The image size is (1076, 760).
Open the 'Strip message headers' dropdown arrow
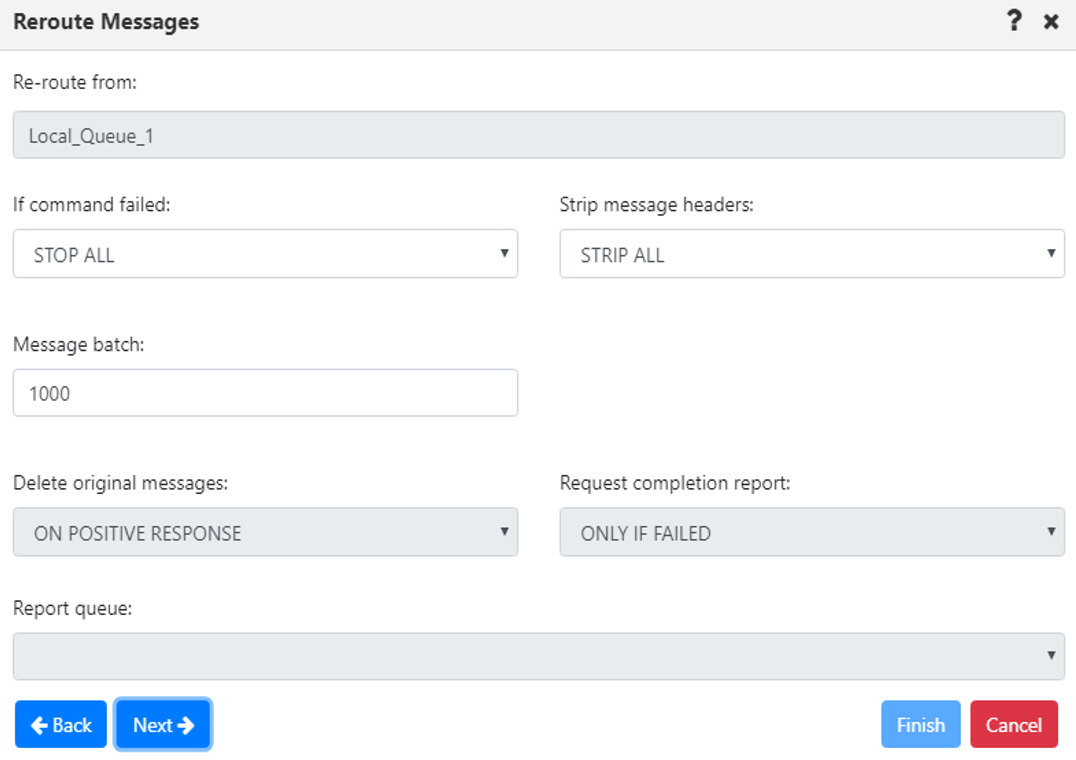tap(1052, 254)
